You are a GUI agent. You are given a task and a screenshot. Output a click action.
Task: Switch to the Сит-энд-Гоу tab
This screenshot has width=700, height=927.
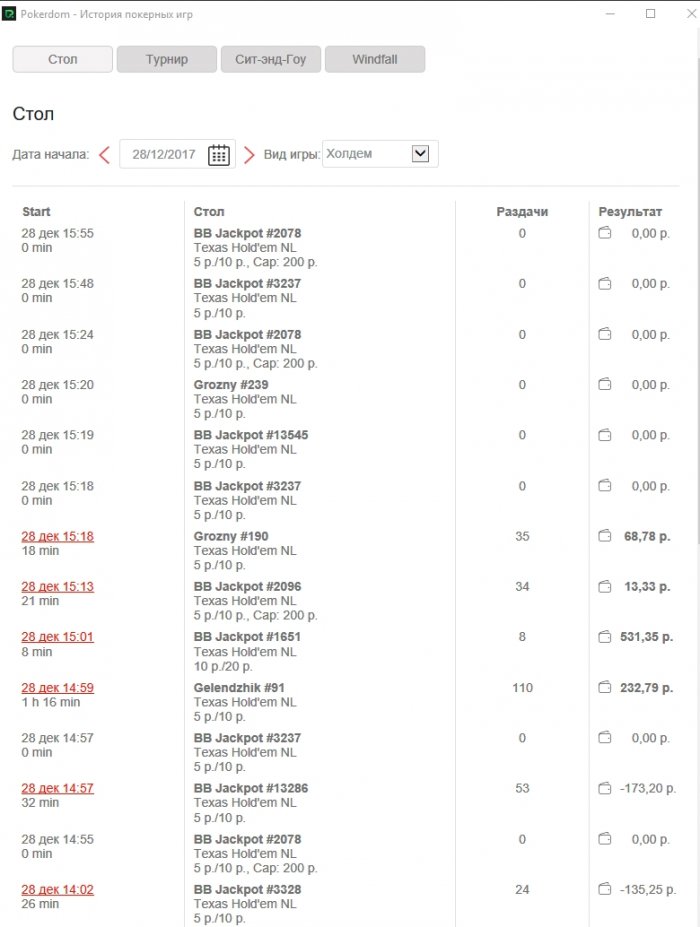(271, 60)
